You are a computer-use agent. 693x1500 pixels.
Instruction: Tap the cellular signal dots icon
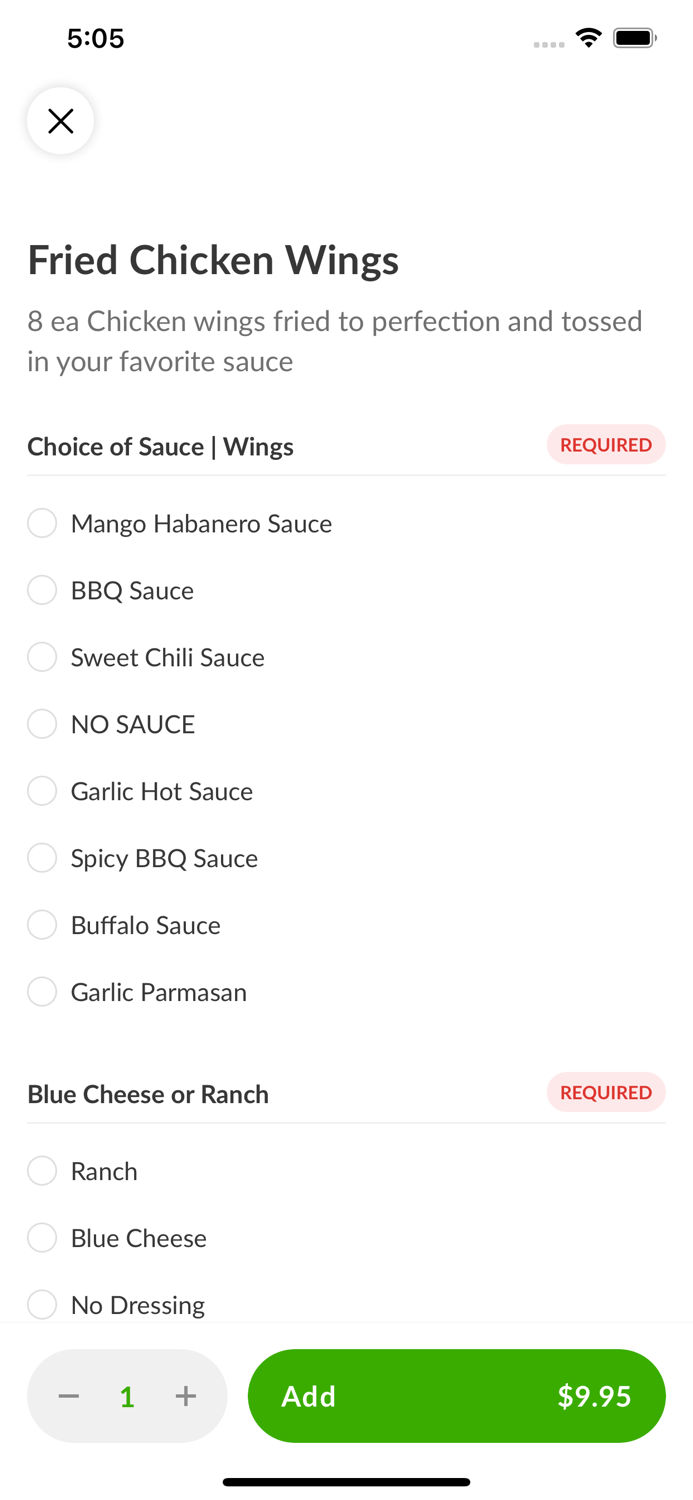pos(549,42)
